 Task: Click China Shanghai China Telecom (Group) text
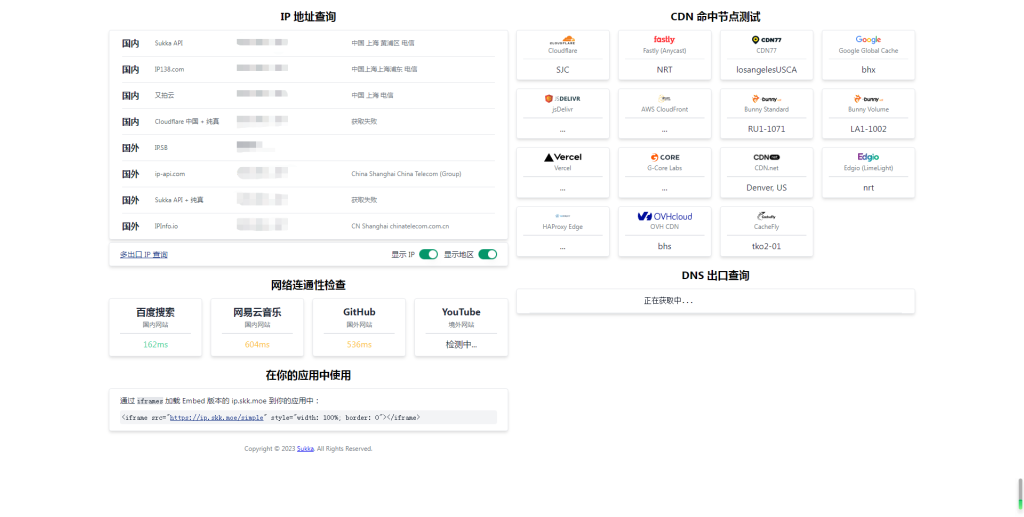click(x=406, y=174)
